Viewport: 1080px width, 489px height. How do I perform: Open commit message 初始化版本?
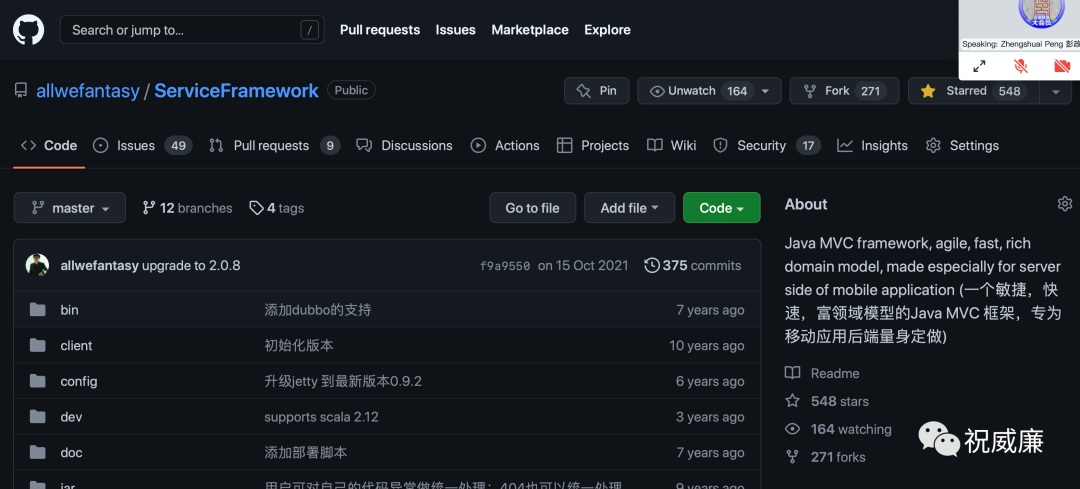299,346
